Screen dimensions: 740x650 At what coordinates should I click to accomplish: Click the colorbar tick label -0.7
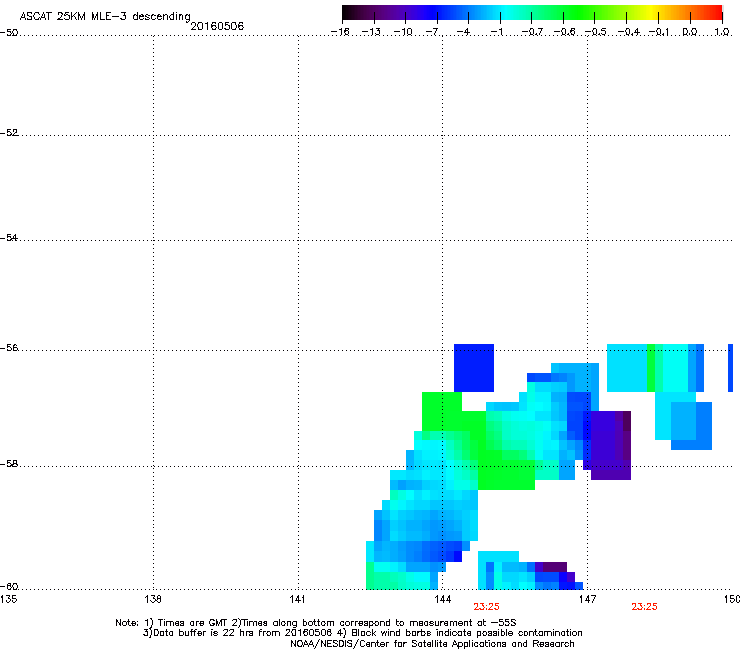coord(532,32)
